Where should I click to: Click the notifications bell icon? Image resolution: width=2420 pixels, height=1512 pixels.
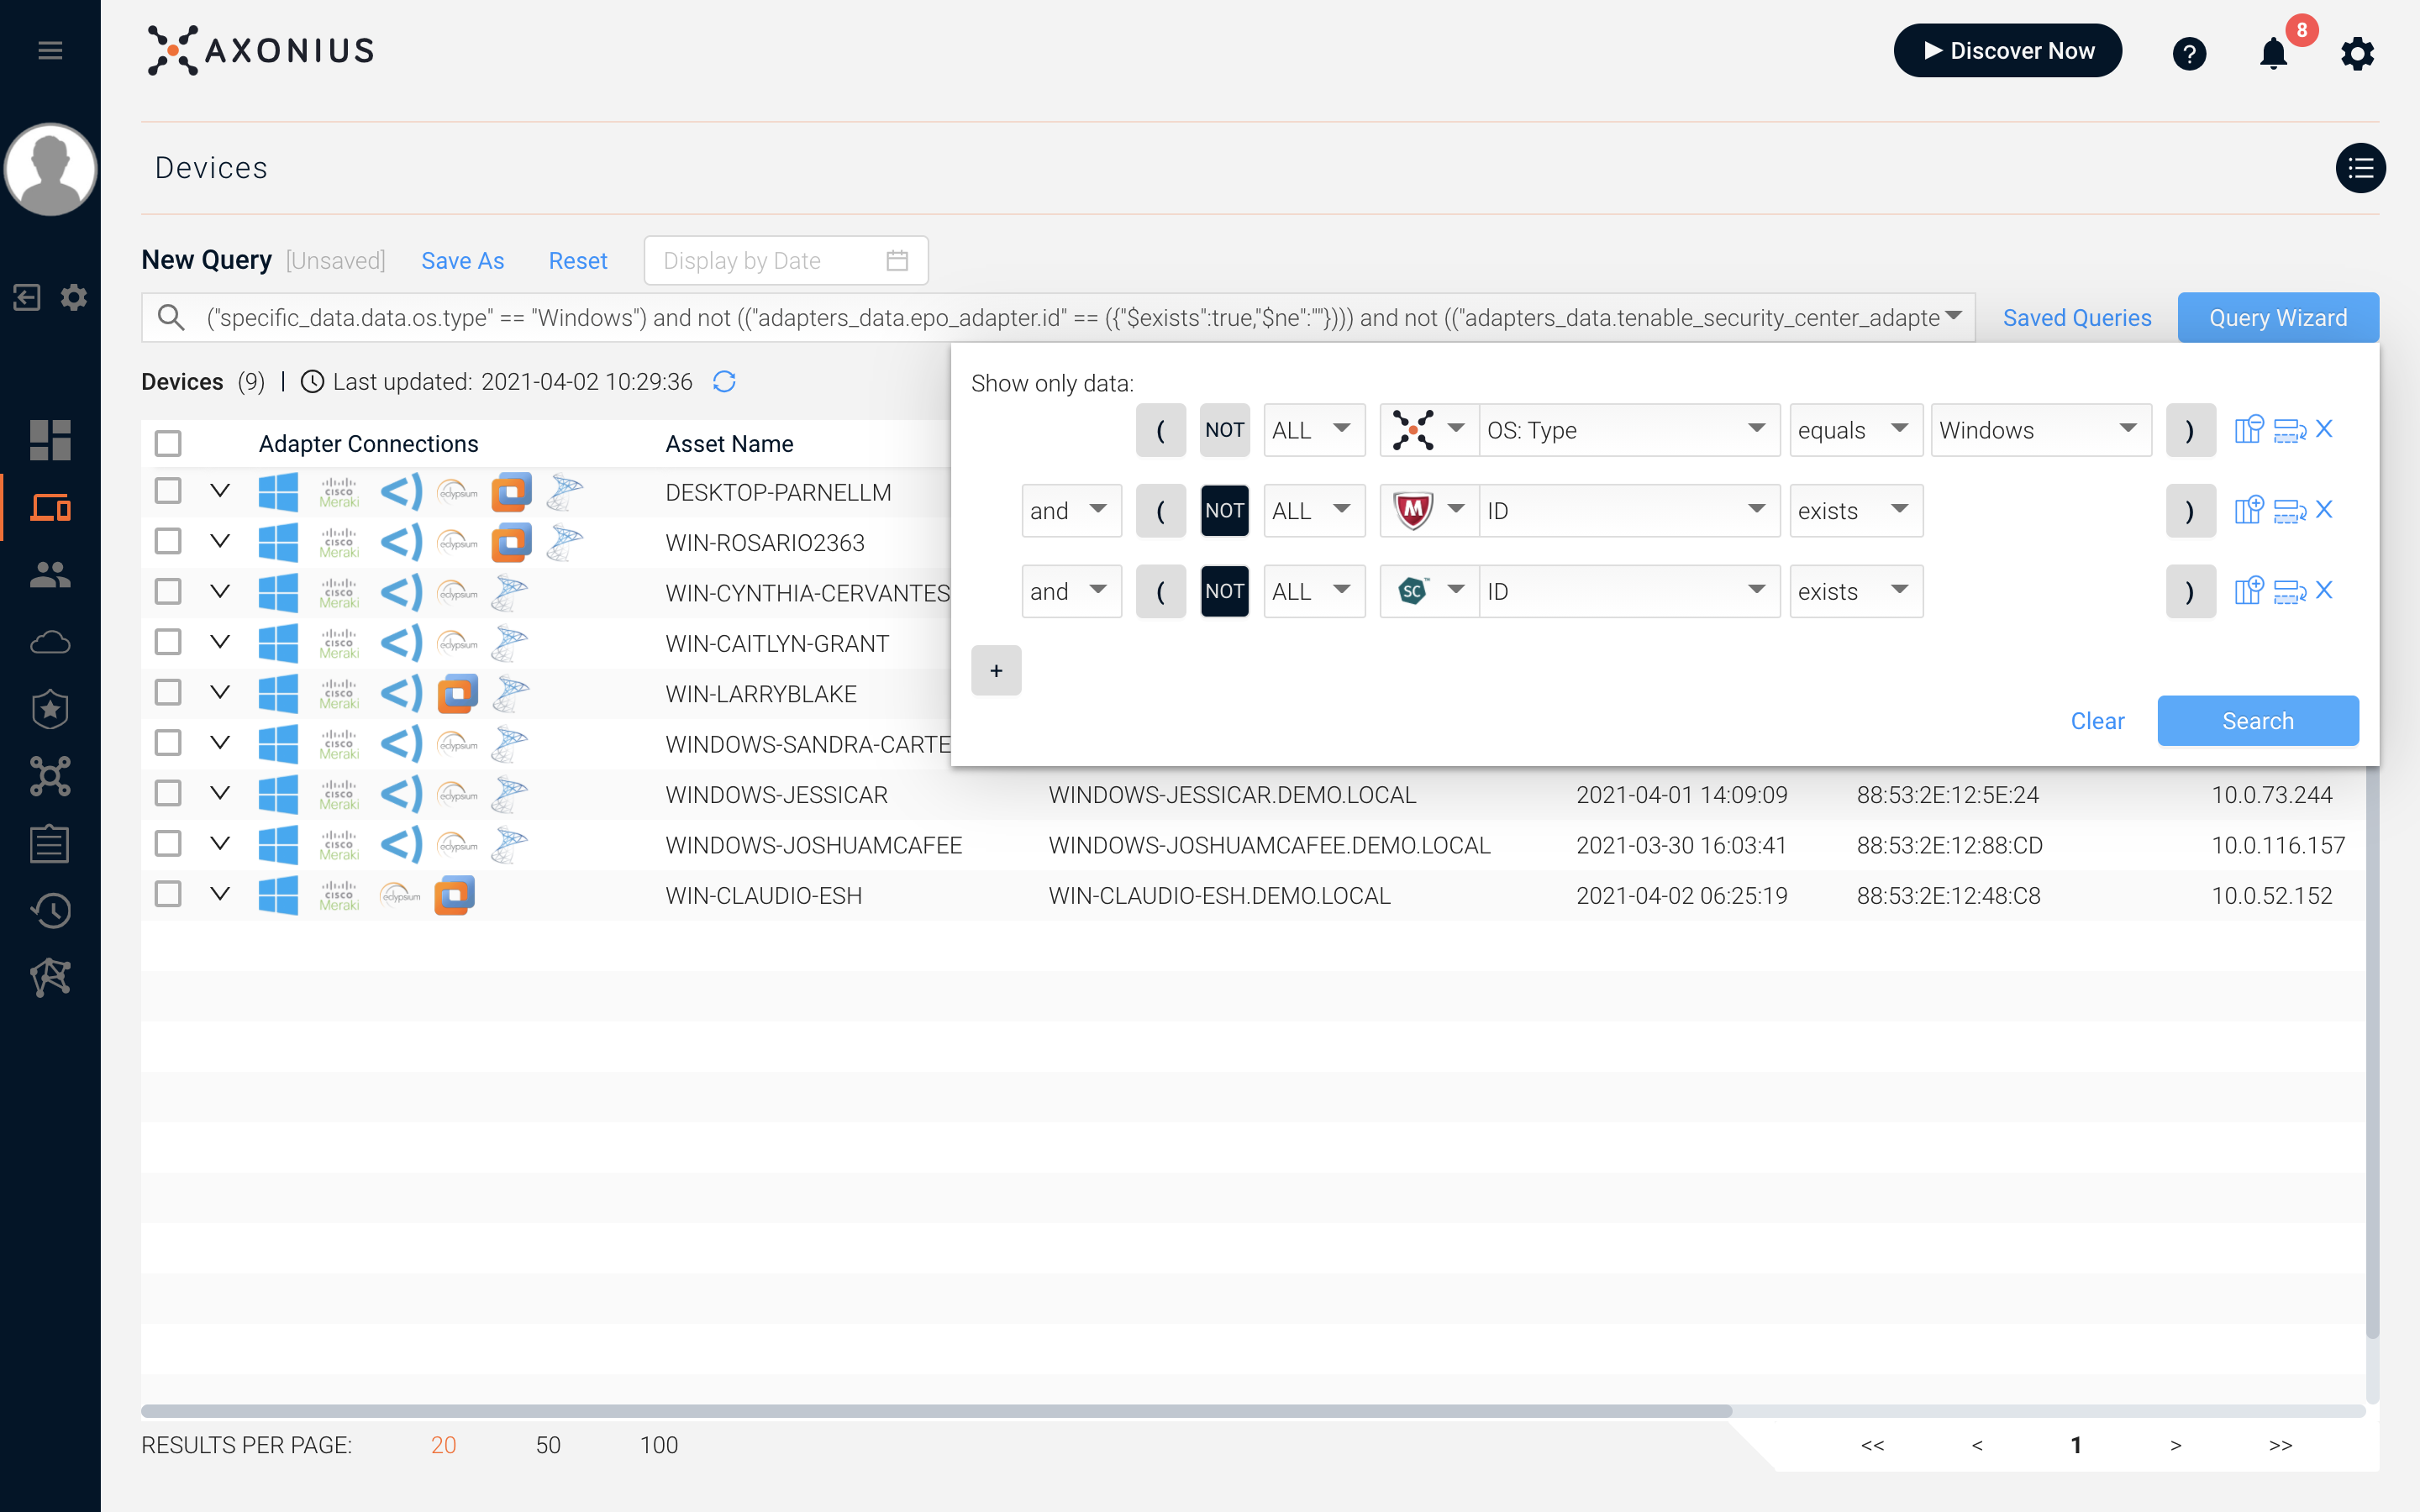[2273, 53]
